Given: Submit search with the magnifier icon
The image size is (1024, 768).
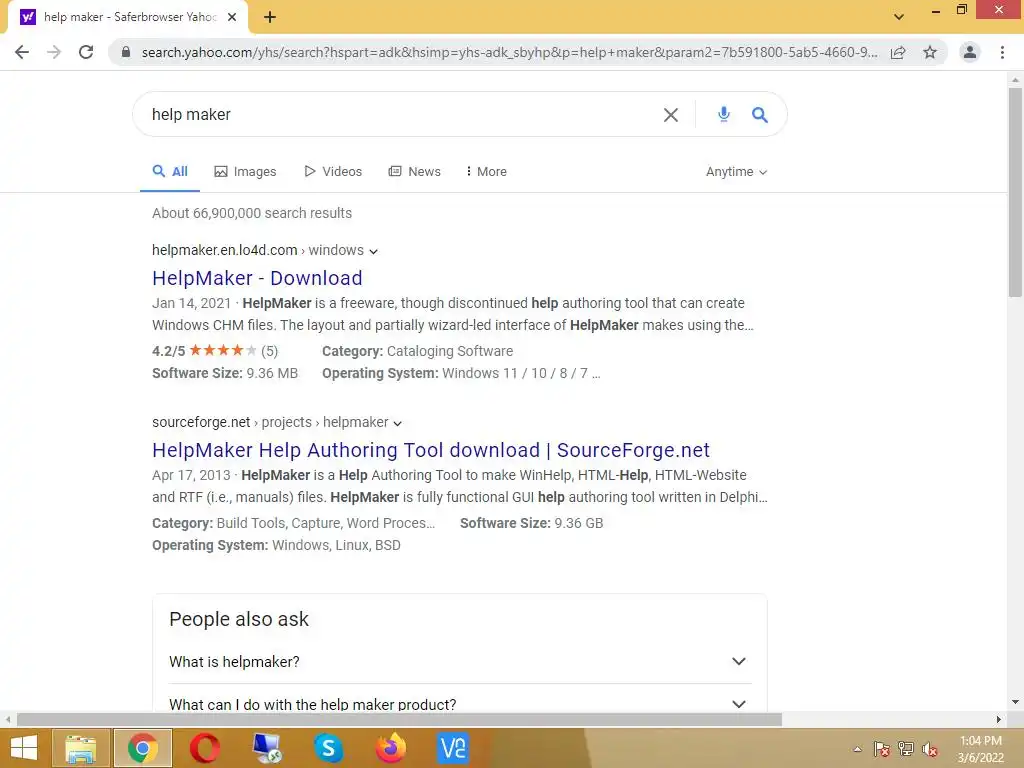Looking at the screenshot, I should (x=759, y=115).
